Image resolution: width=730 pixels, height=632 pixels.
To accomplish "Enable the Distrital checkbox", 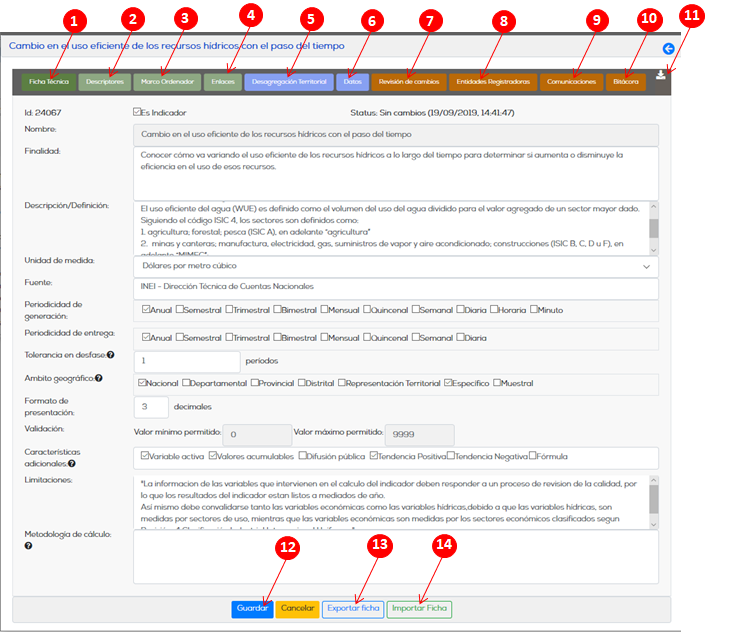I will (x=302, y=383).
